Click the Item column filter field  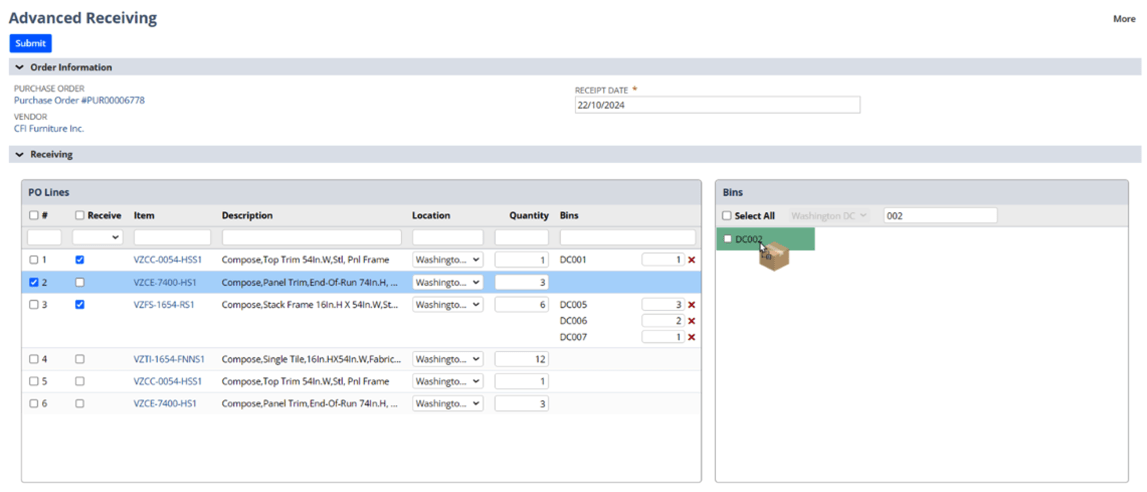pyautogui.click(x=172, y=238)
